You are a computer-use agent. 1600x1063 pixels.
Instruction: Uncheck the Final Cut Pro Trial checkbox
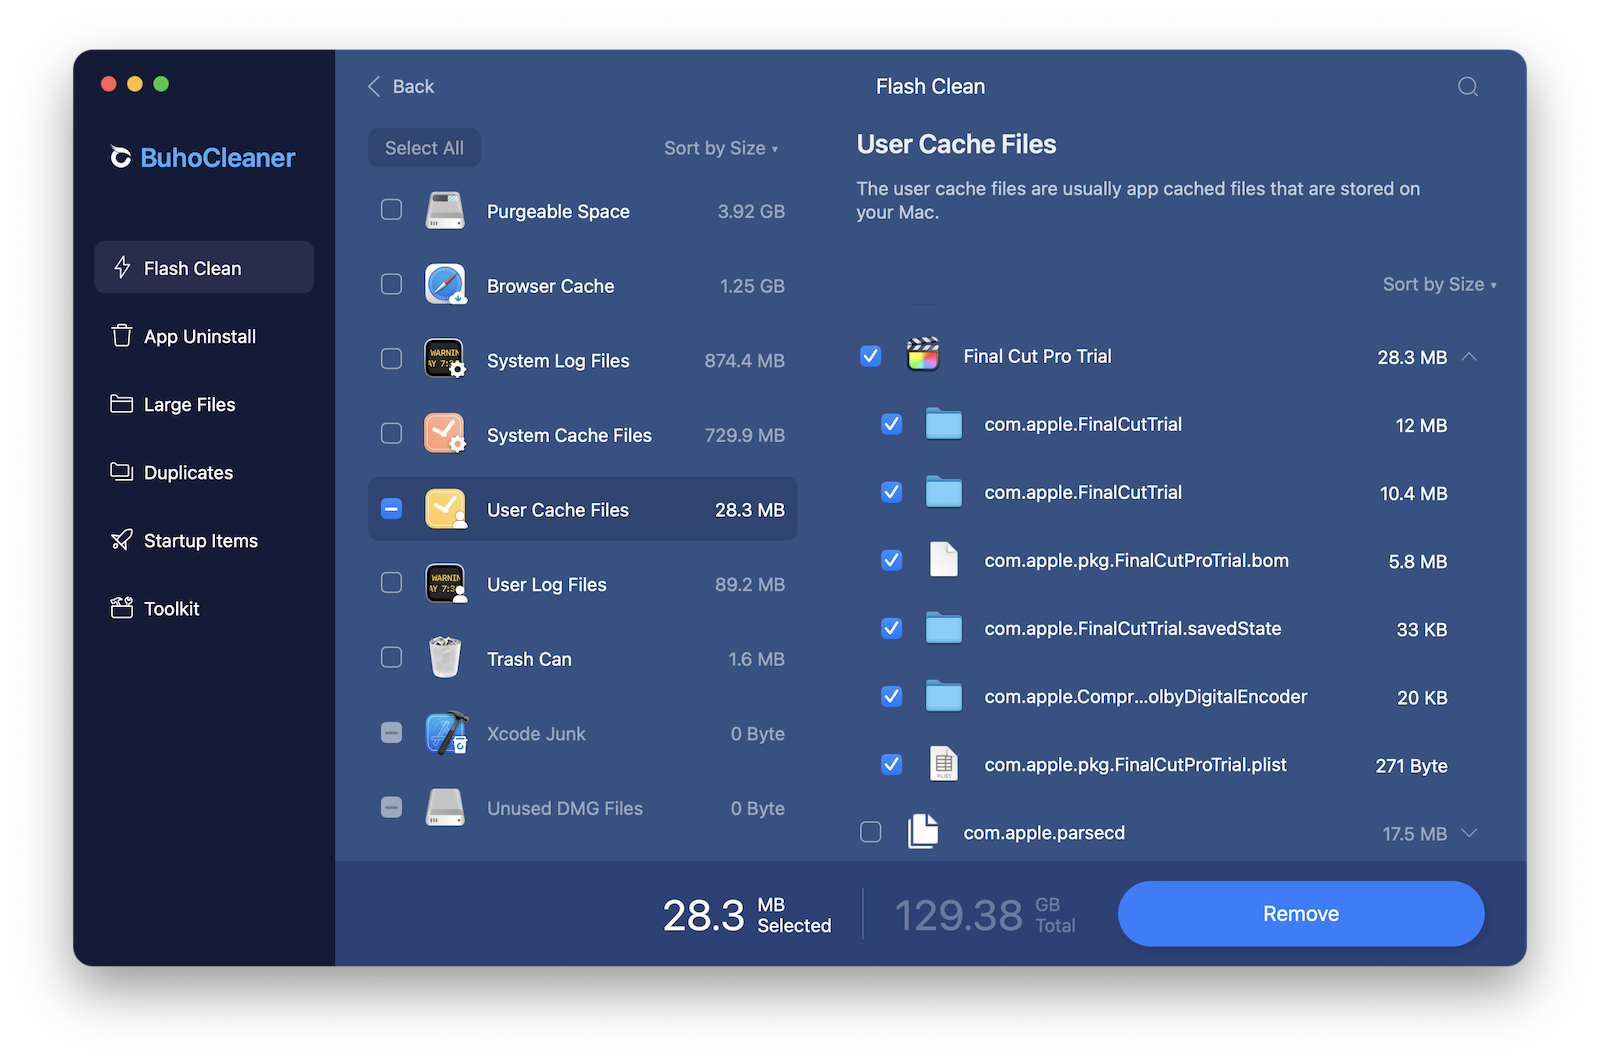[871, 356]
